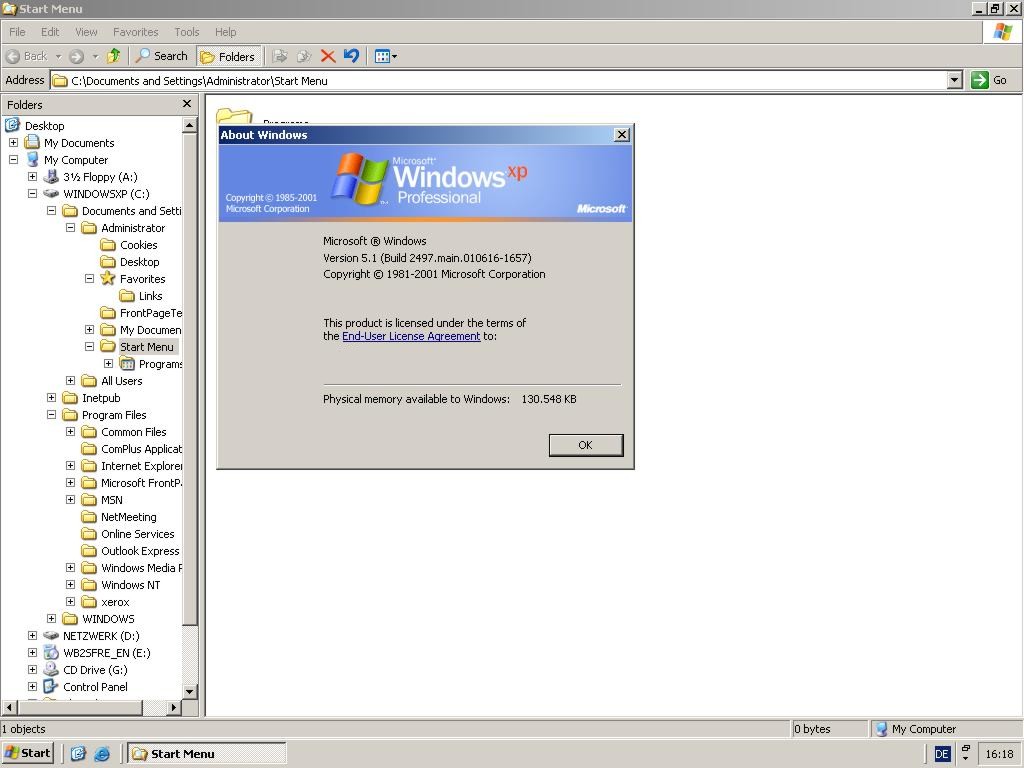Click the folder tree scroll down arrow
Screen dimensions: 1024x768
point(189,691)
